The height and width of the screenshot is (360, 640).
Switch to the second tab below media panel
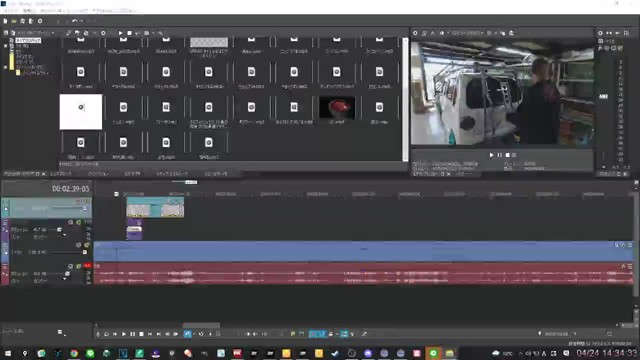tap(61, 174)
